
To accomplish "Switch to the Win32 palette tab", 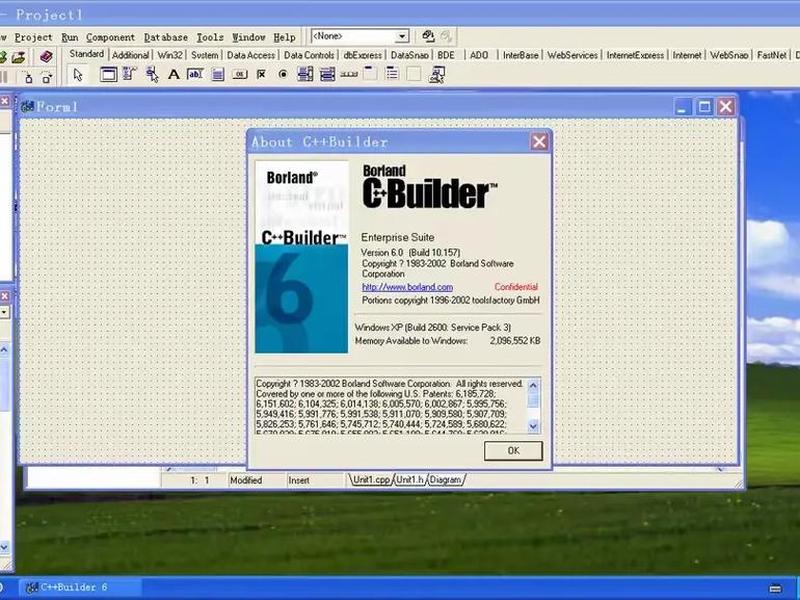I will pos(170,55).
